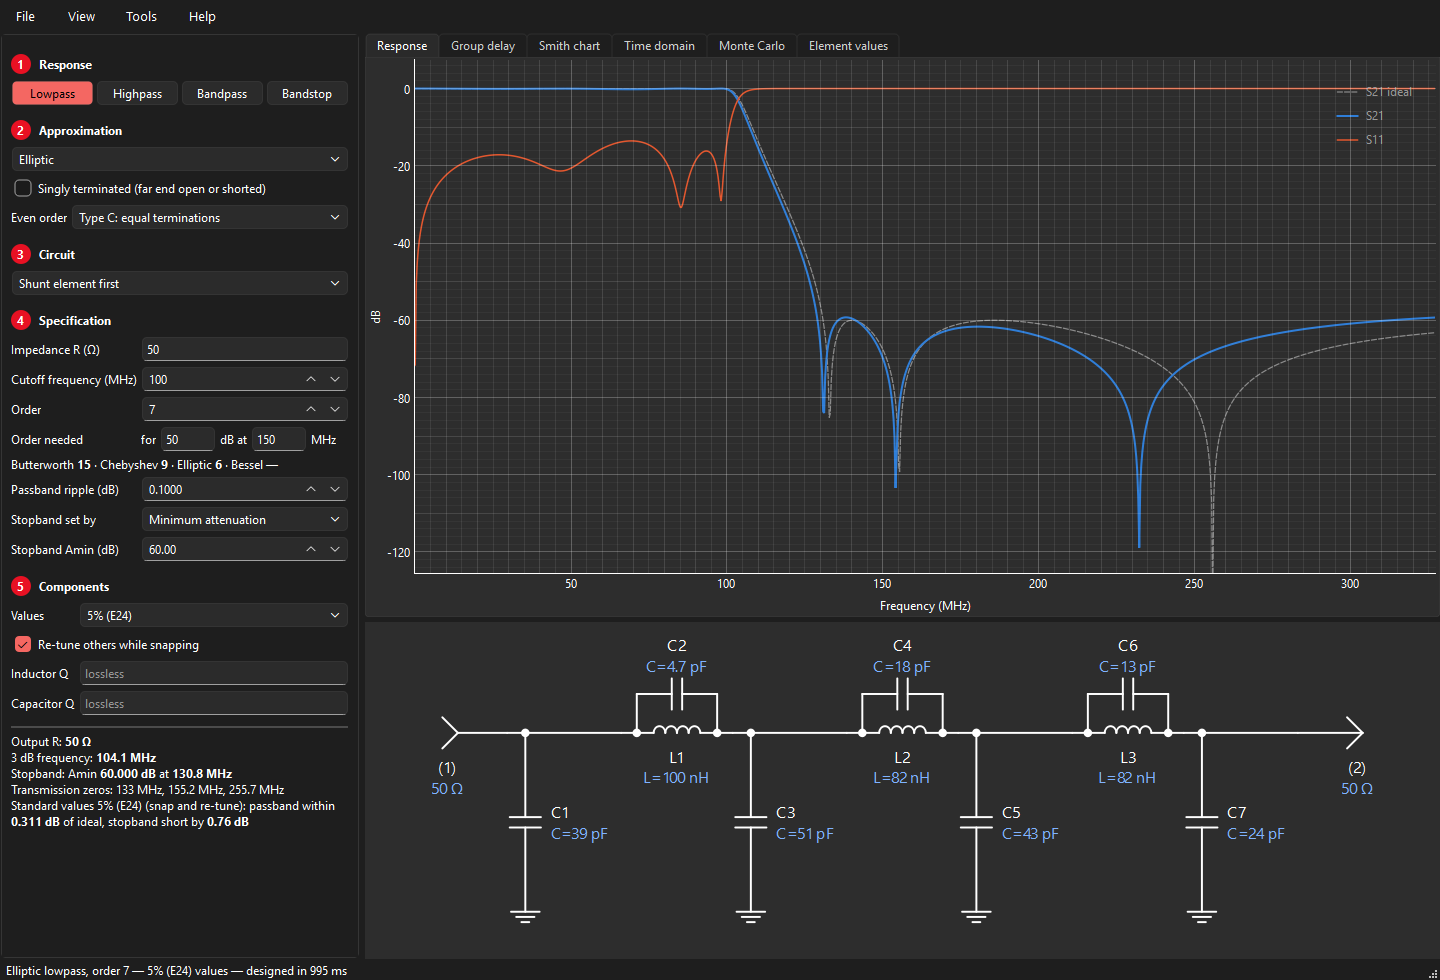Open the Tools menu
Image resolution: width=1440 pixels, height=980 pixels.
(x=141, y=16)
